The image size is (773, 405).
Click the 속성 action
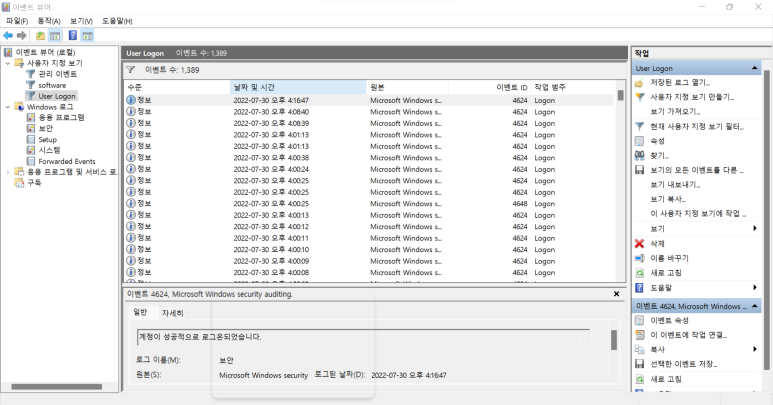658,141
